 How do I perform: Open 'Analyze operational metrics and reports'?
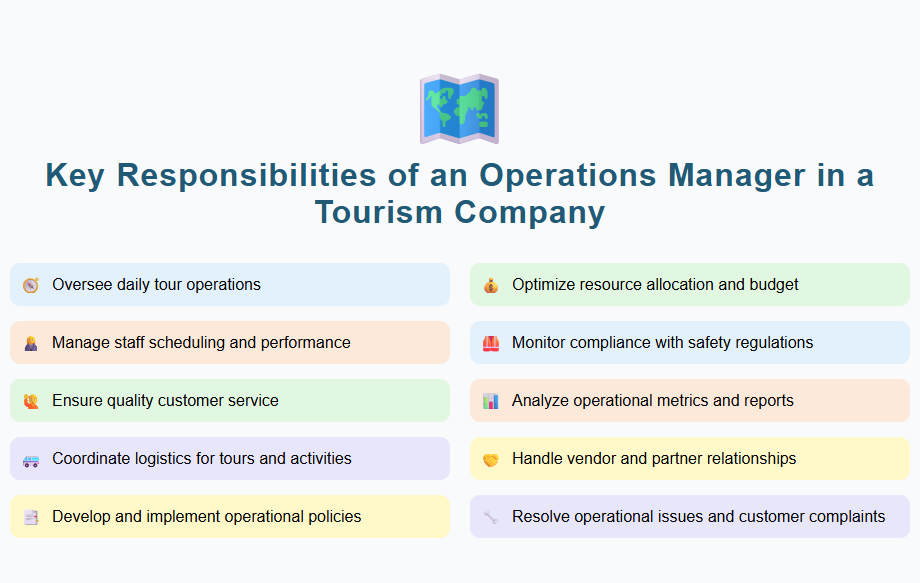pos(689,400)
